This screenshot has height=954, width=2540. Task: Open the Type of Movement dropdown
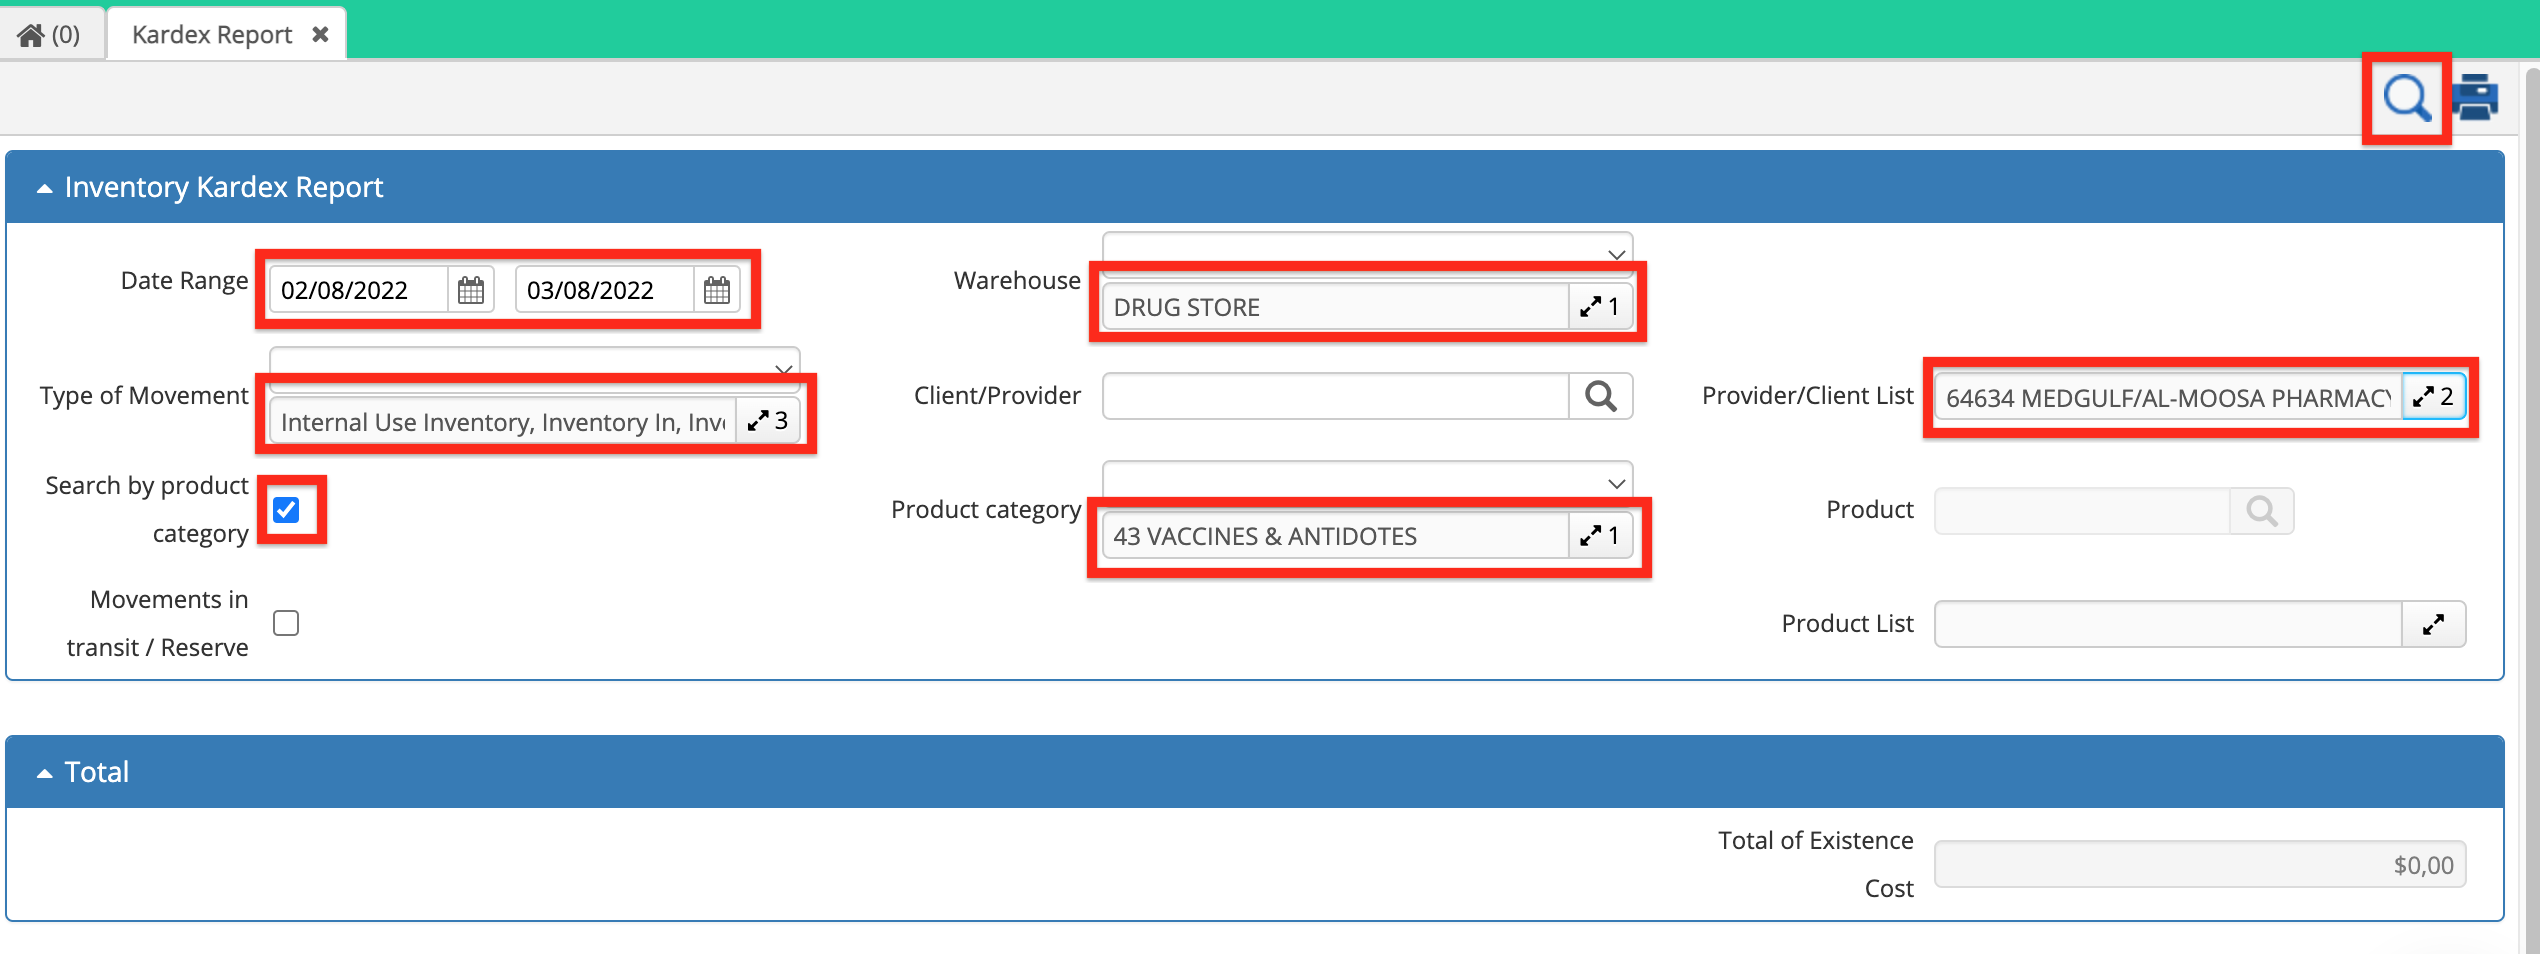pos(783,369)
